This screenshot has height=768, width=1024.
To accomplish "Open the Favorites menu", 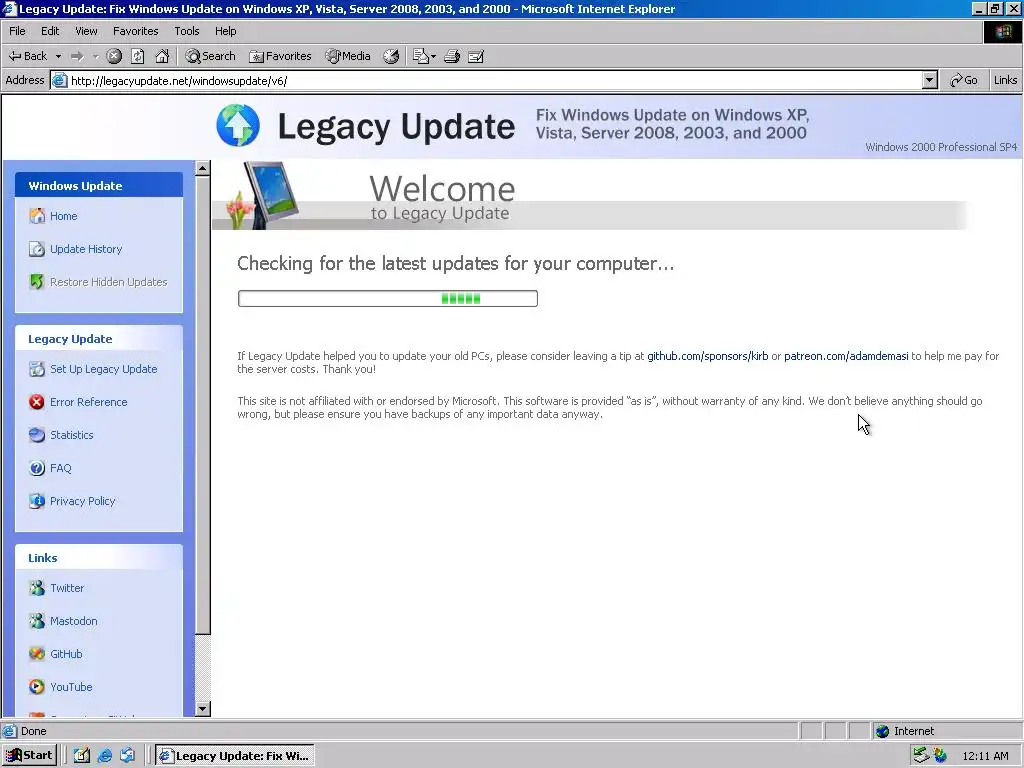I will click(136, 31).
